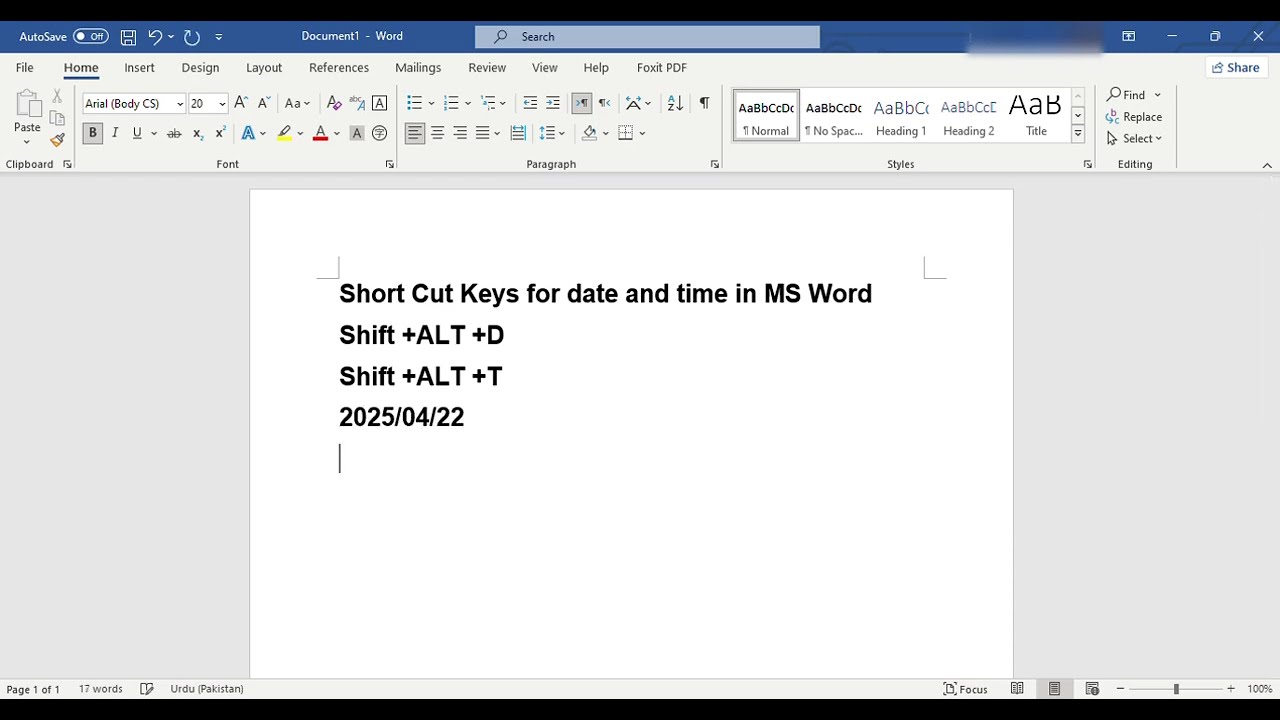The width and height of the screenshot is (1280, 720).
Task: Apply the Heading 1 style
Action: [901, 116]
